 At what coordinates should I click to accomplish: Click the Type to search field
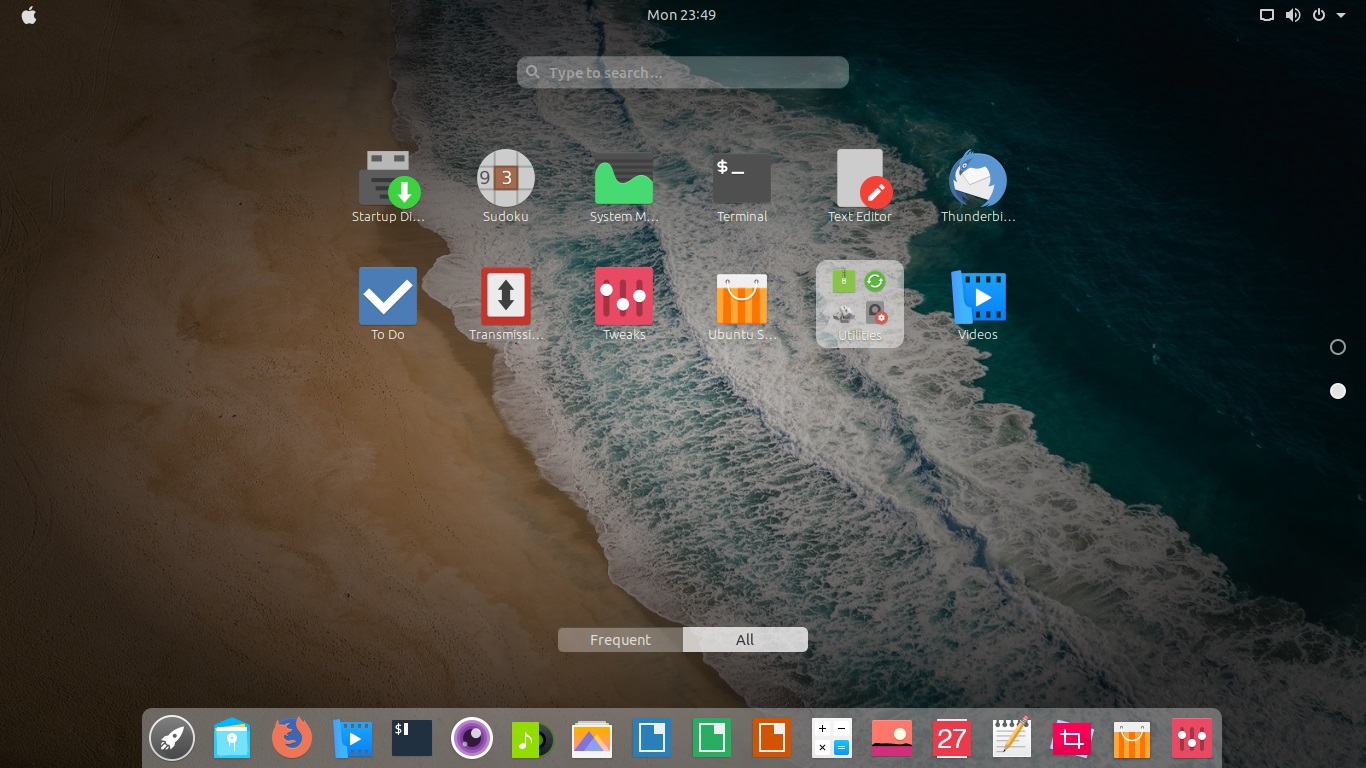683,72
